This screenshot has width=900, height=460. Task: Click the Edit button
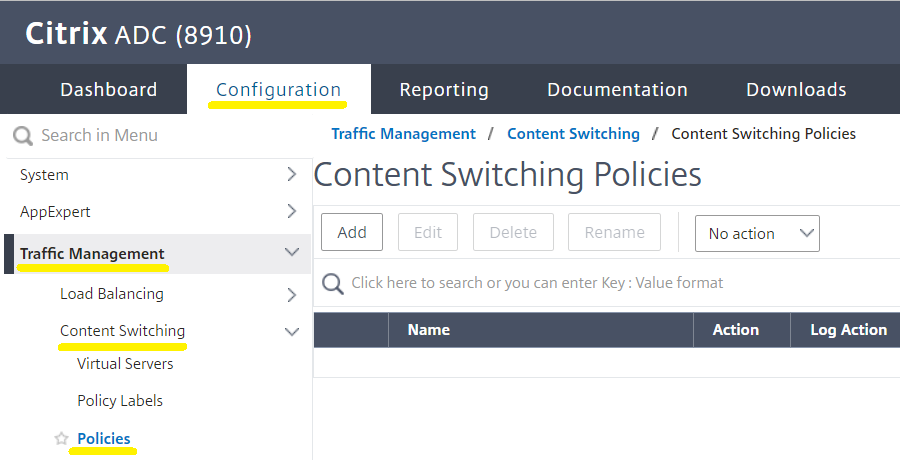click(x=428, y=232)
